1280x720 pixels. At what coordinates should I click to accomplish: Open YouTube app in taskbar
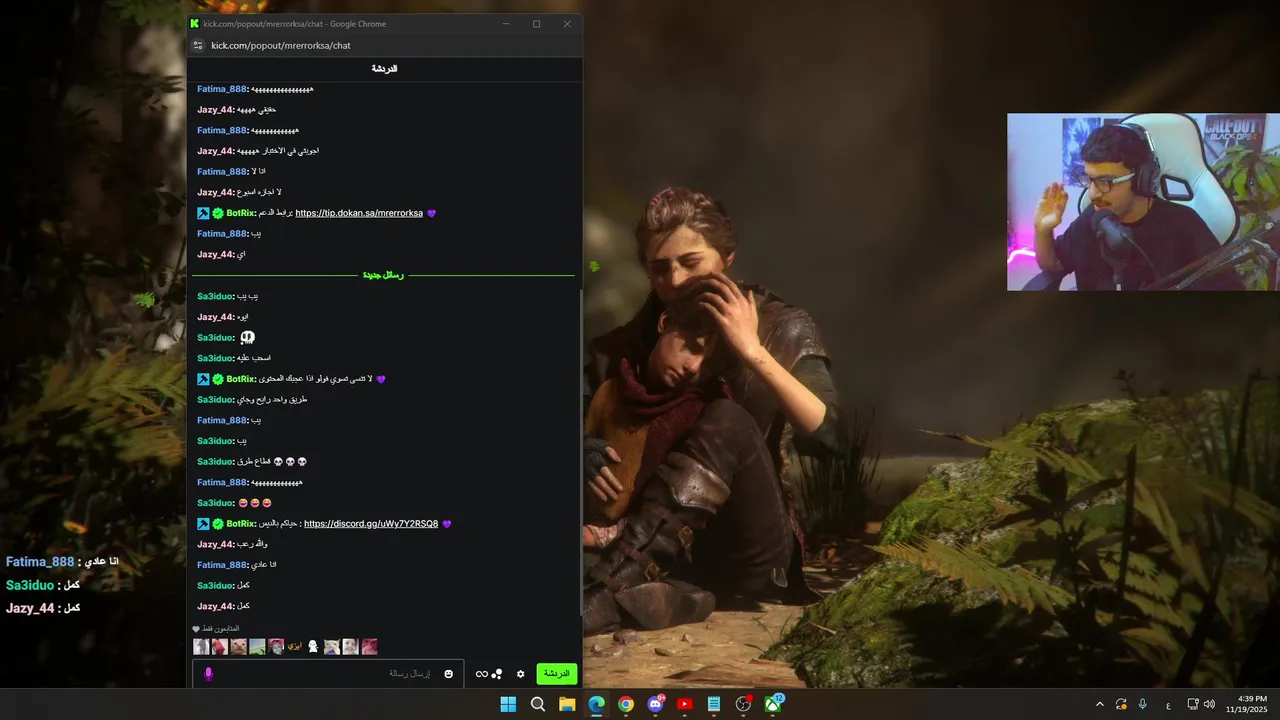(684, 704)
